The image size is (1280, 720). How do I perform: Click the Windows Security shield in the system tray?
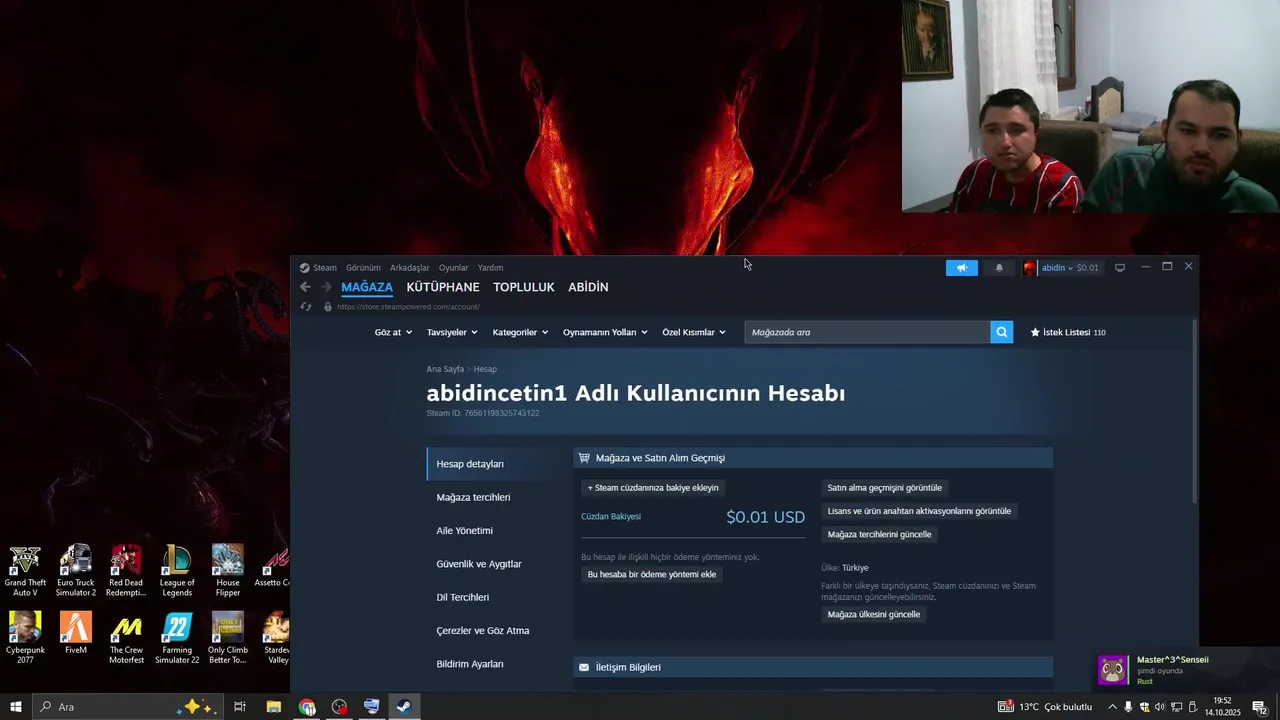coord(1144,707)
